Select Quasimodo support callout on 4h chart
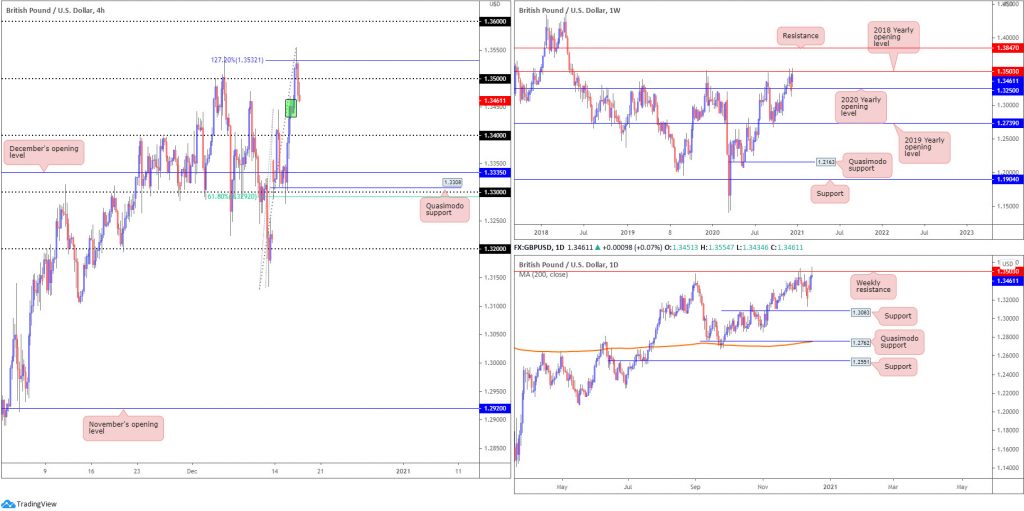The height and width of the screenshot is (511, 1024). [444, 209]
